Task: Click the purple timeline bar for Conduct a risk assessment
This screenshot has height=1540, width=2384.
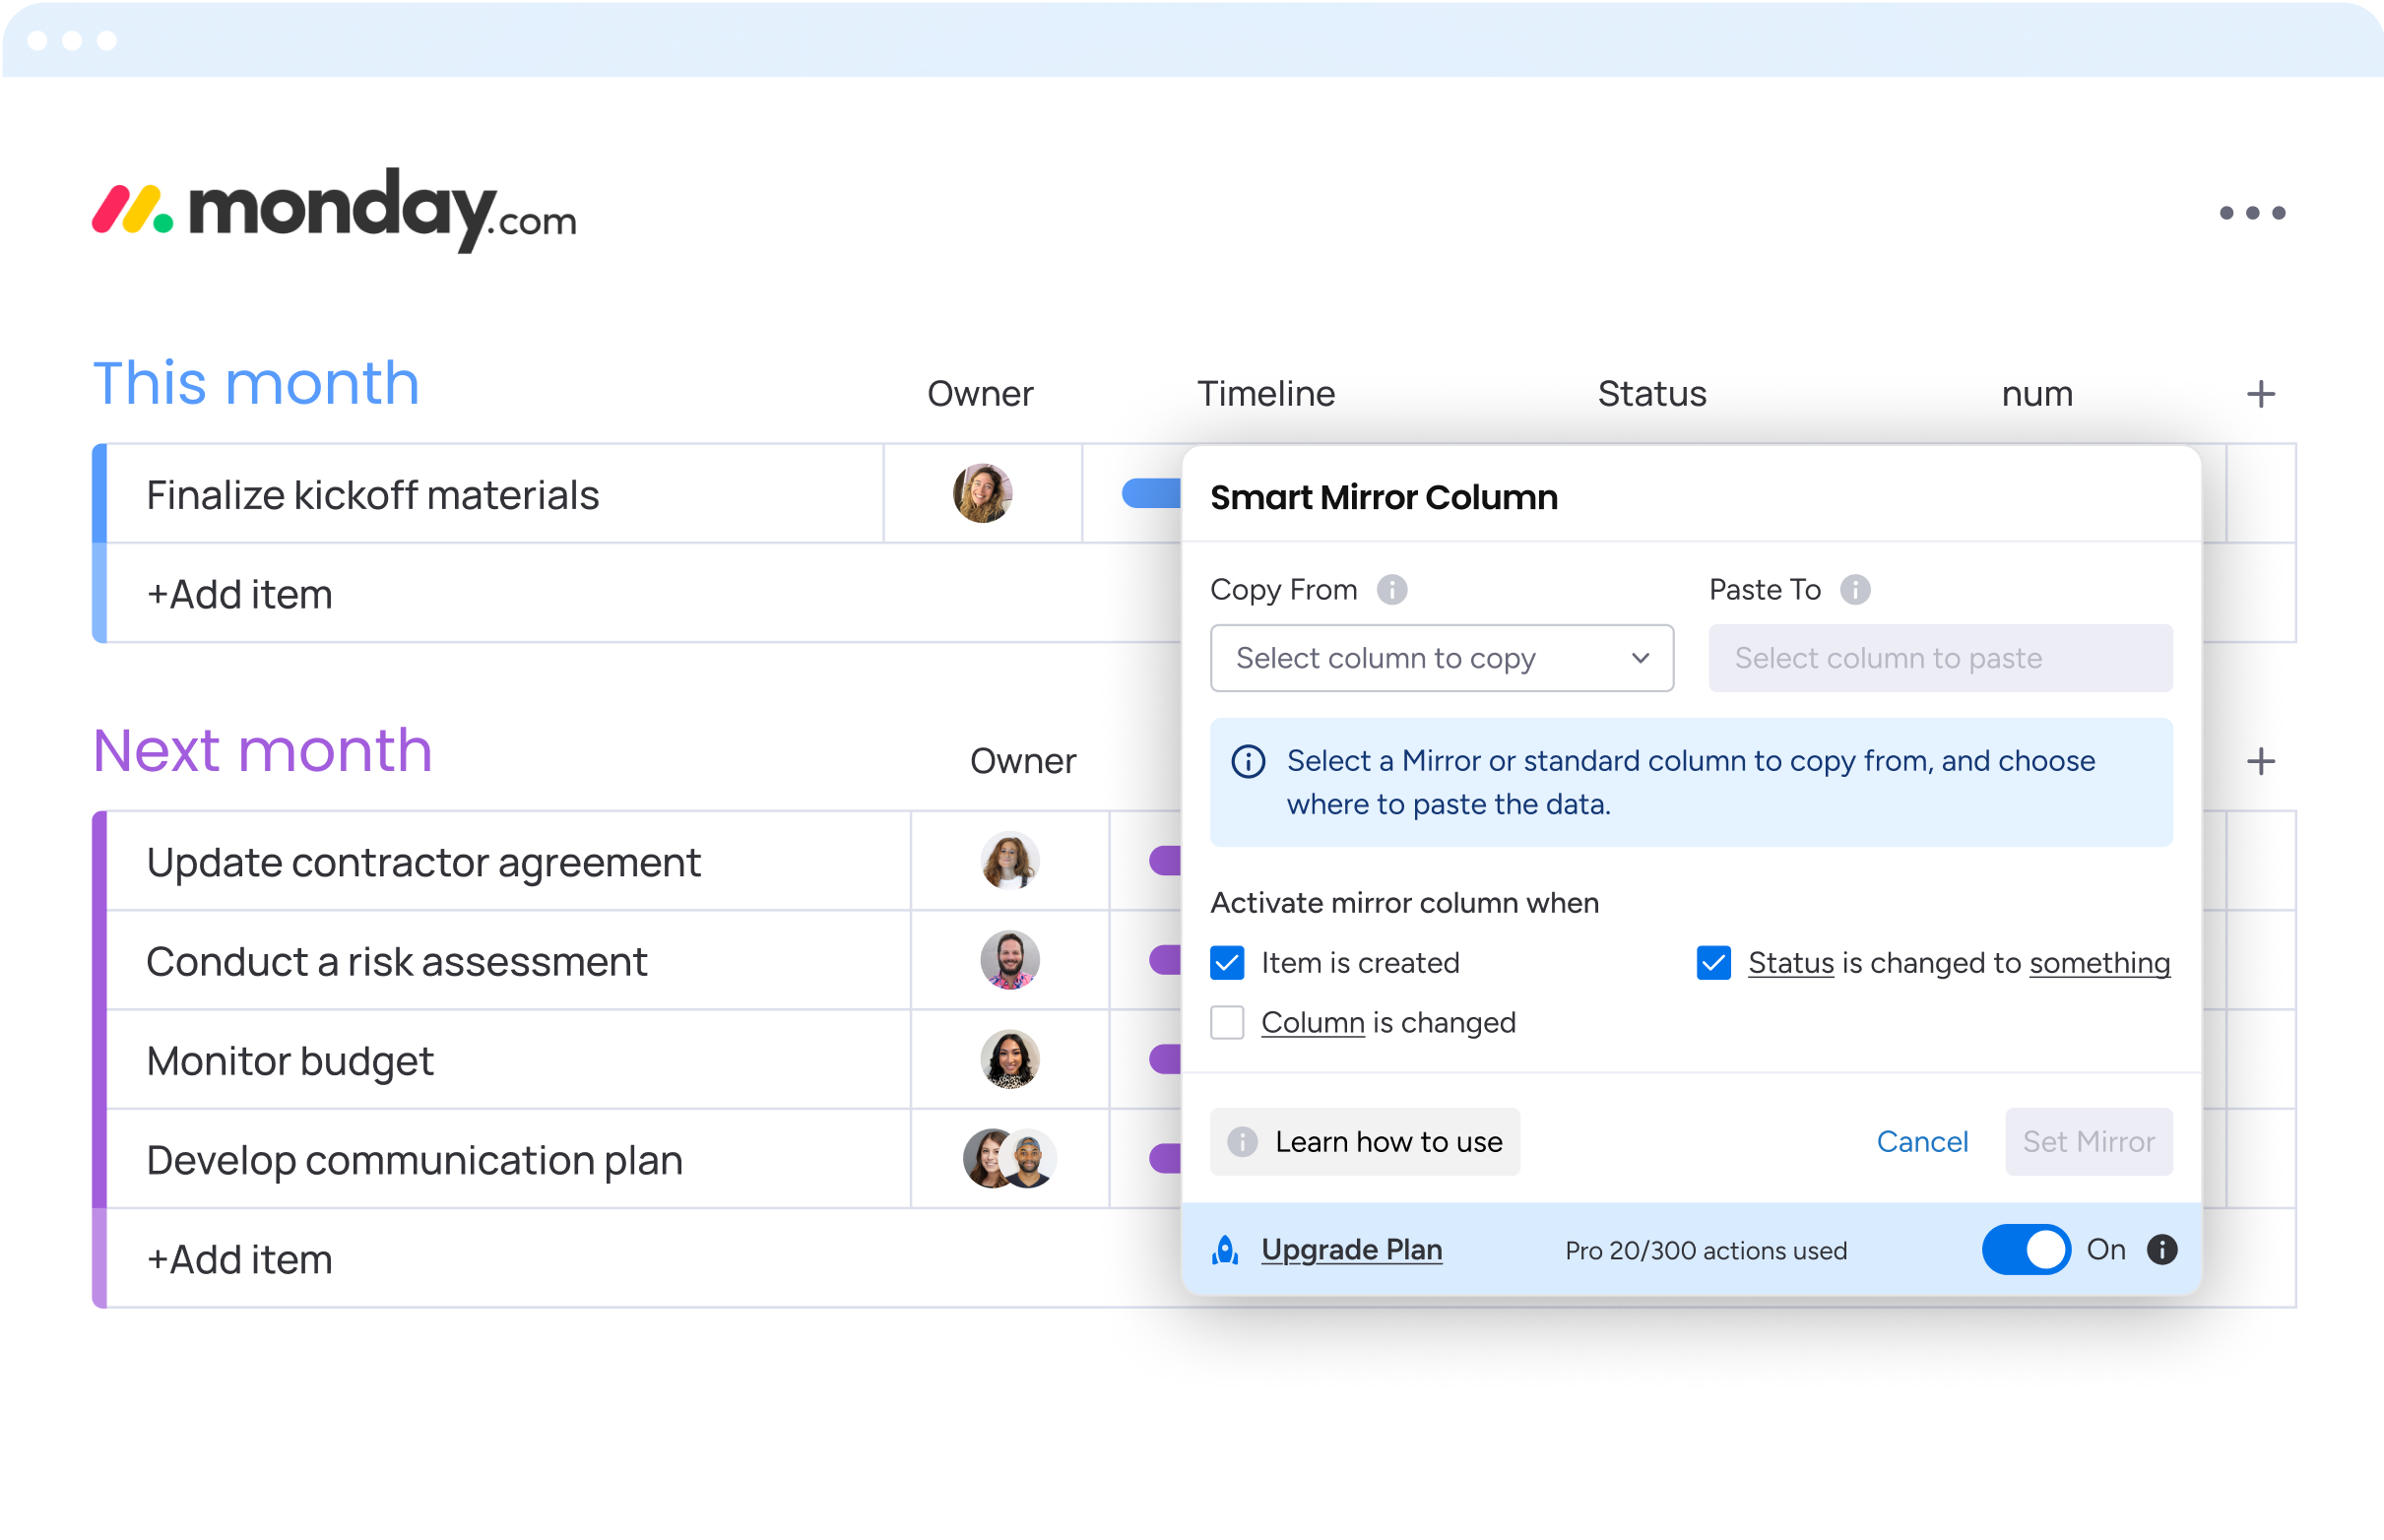Action: 1165,960
